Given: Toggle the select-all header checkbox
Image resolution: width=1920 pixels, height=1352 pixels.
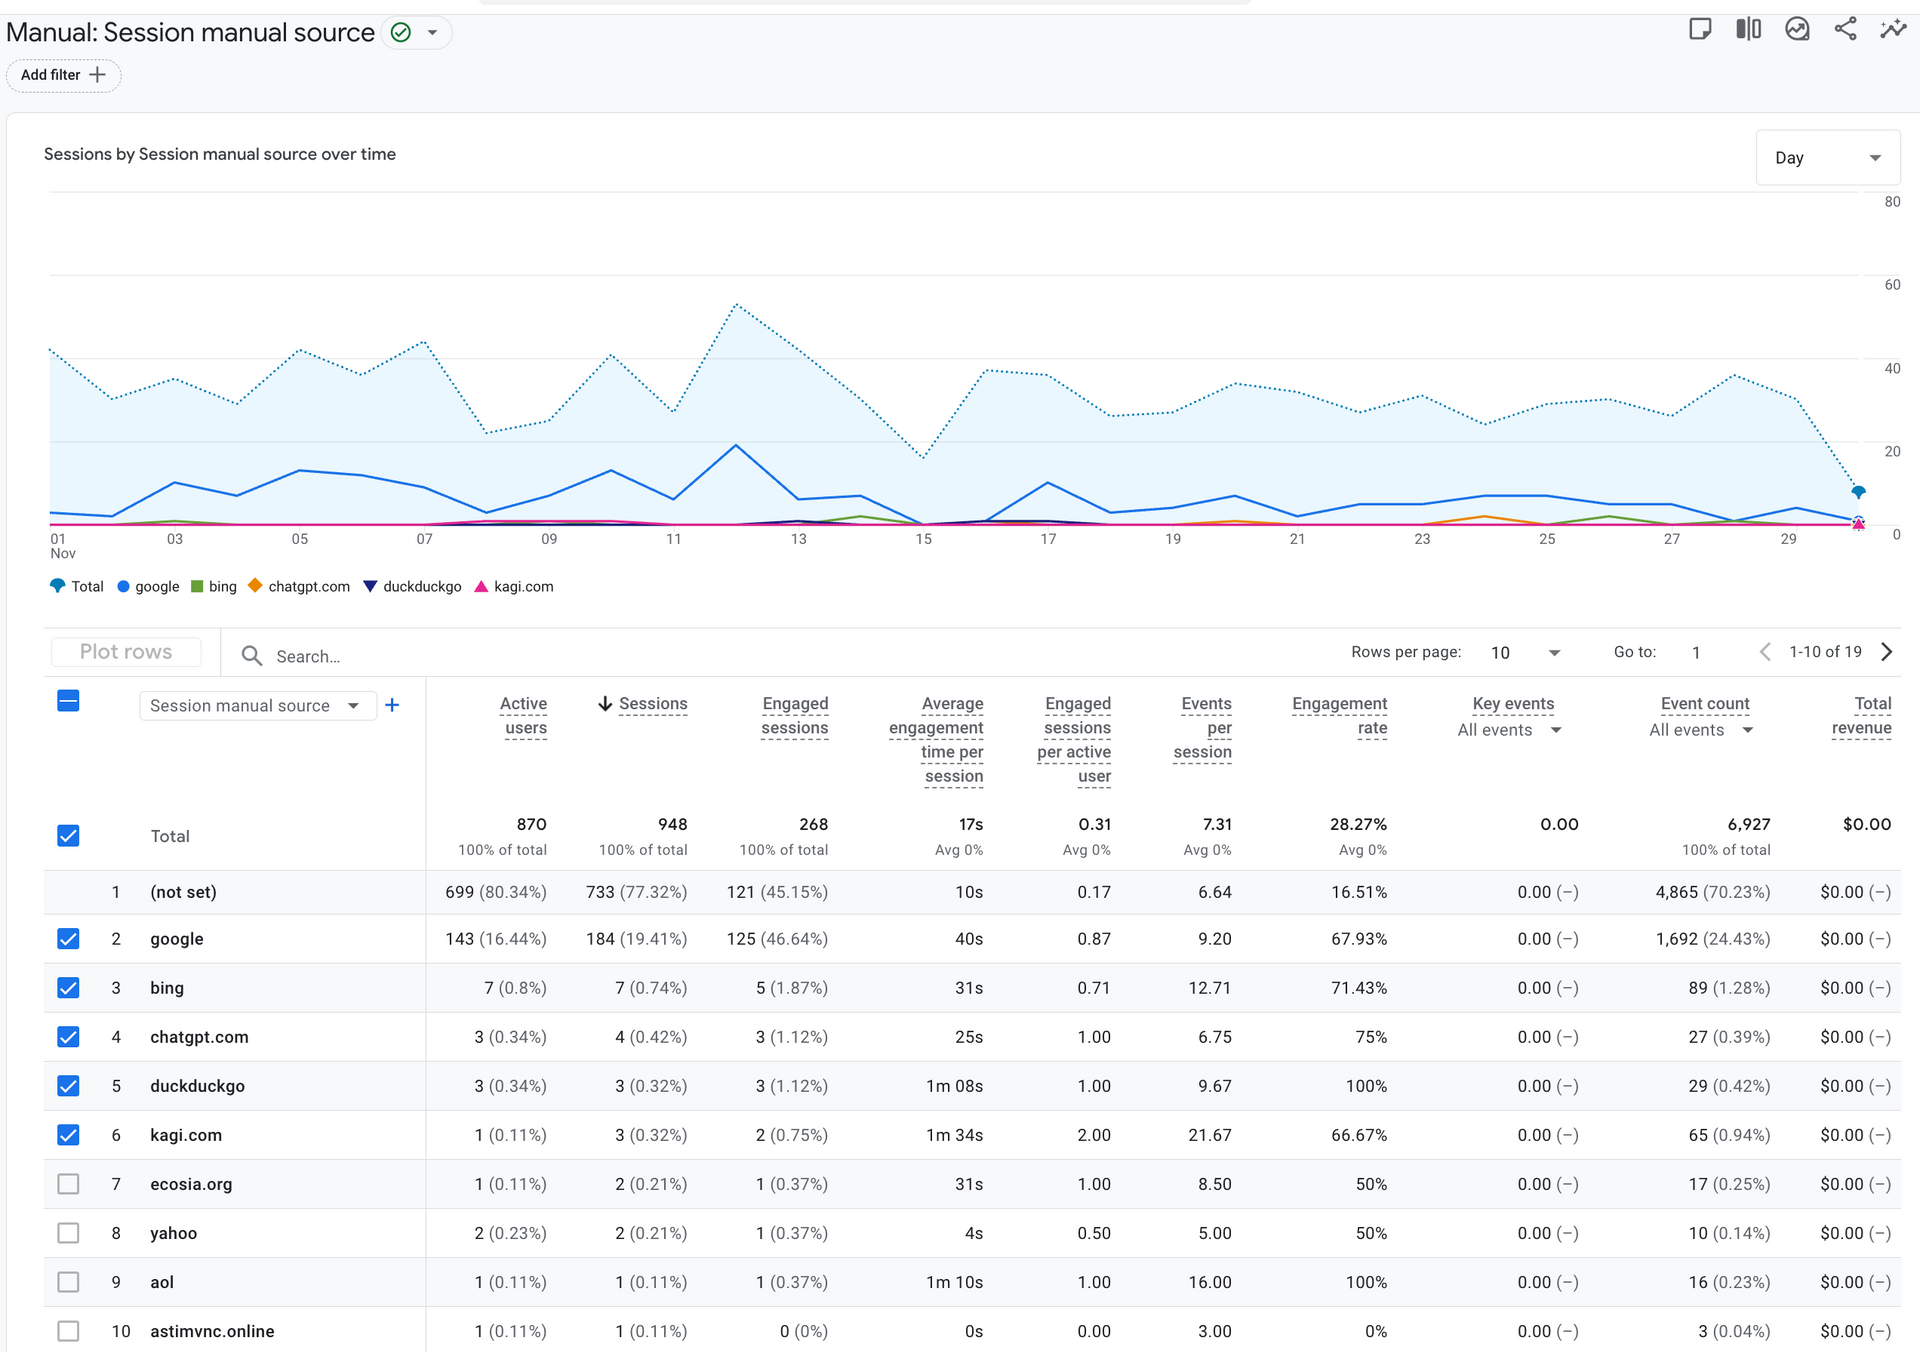Looking at the screenshot, I should [68, 701].
